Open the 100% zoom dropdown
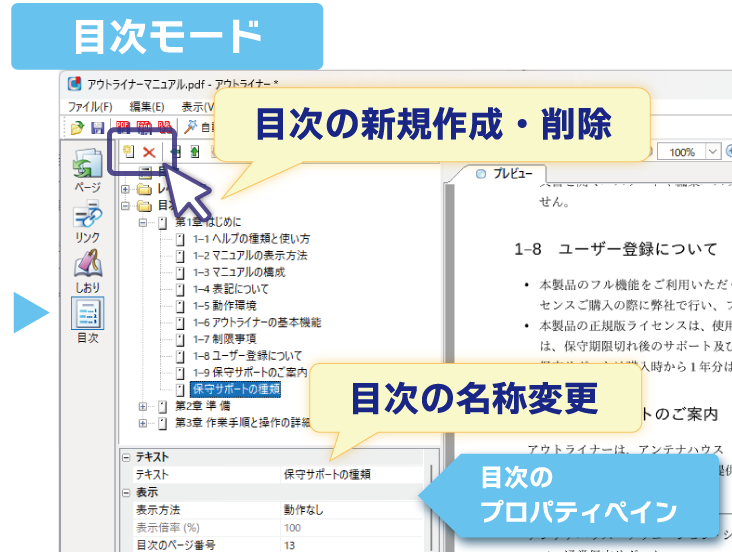Image resolution: width=732 pixels, height=552 pixels. tap(711, 152)
